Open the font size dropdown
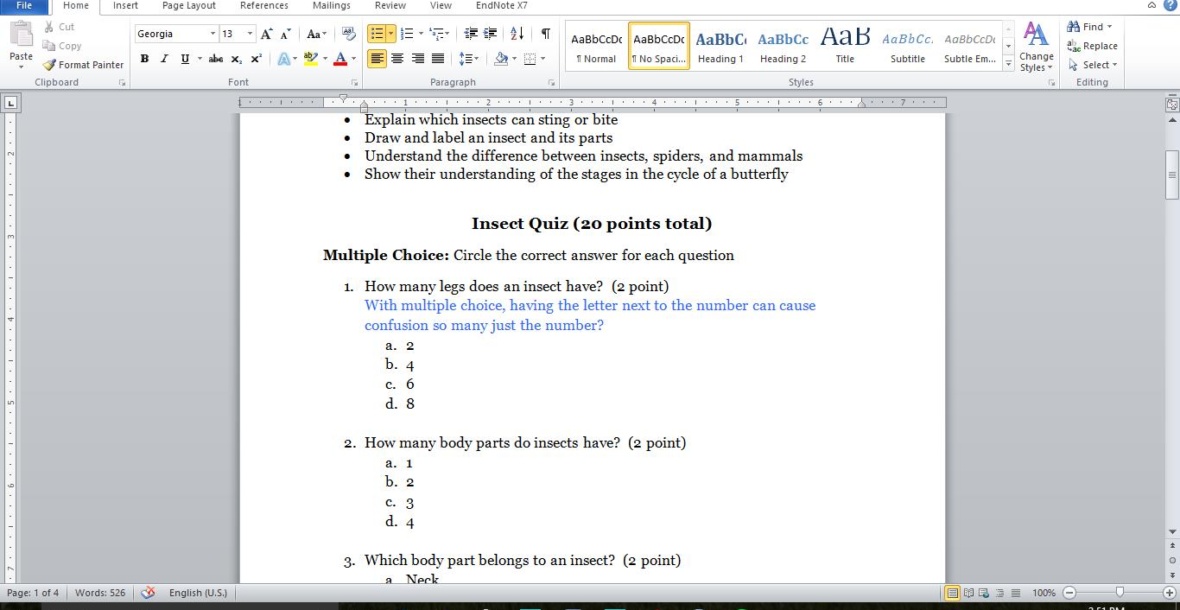Screen dimensions: 1180x610 coord(250,34)
